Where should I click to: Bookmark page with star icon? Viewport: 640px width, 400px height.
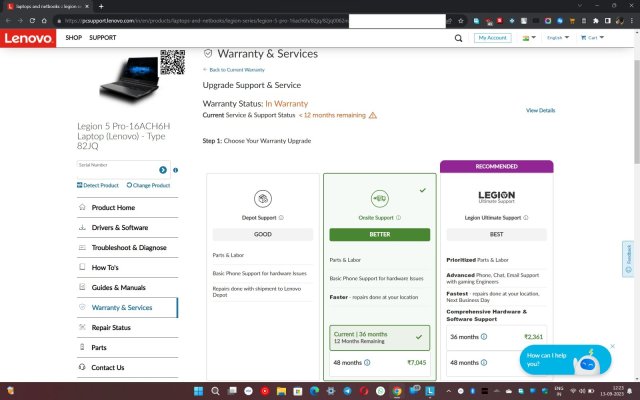tap(461, 20)
